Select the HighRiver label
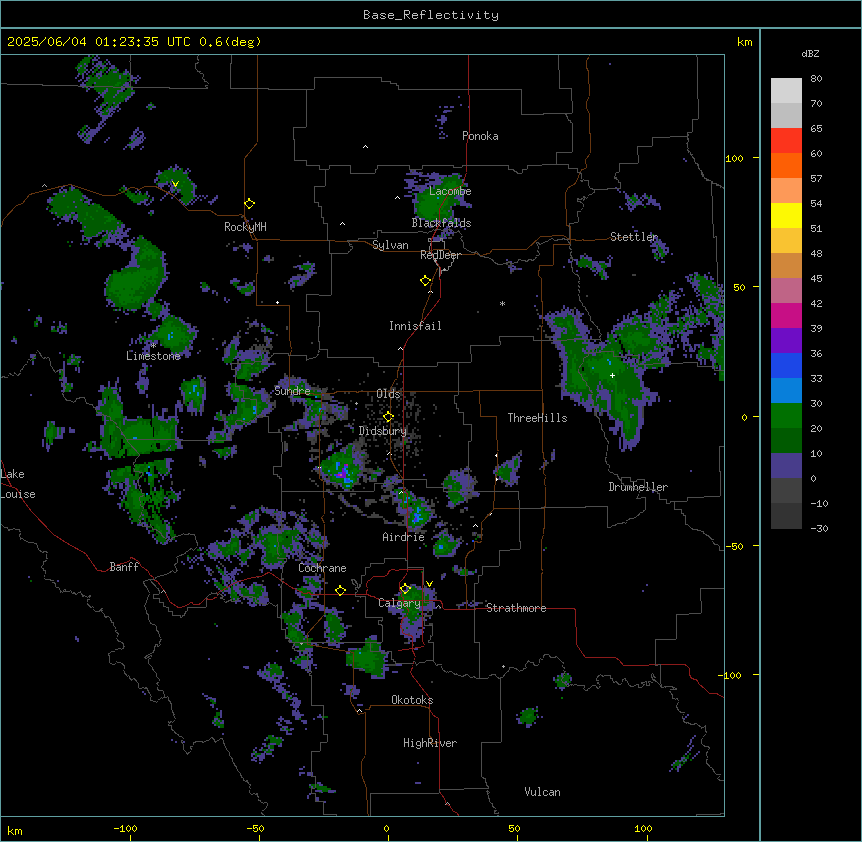 (430, 743)
